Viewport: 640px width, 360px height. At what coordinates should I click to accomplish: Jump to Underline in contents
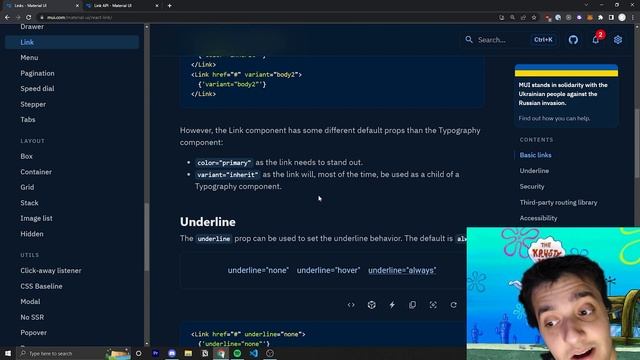[x=534, y=171]
